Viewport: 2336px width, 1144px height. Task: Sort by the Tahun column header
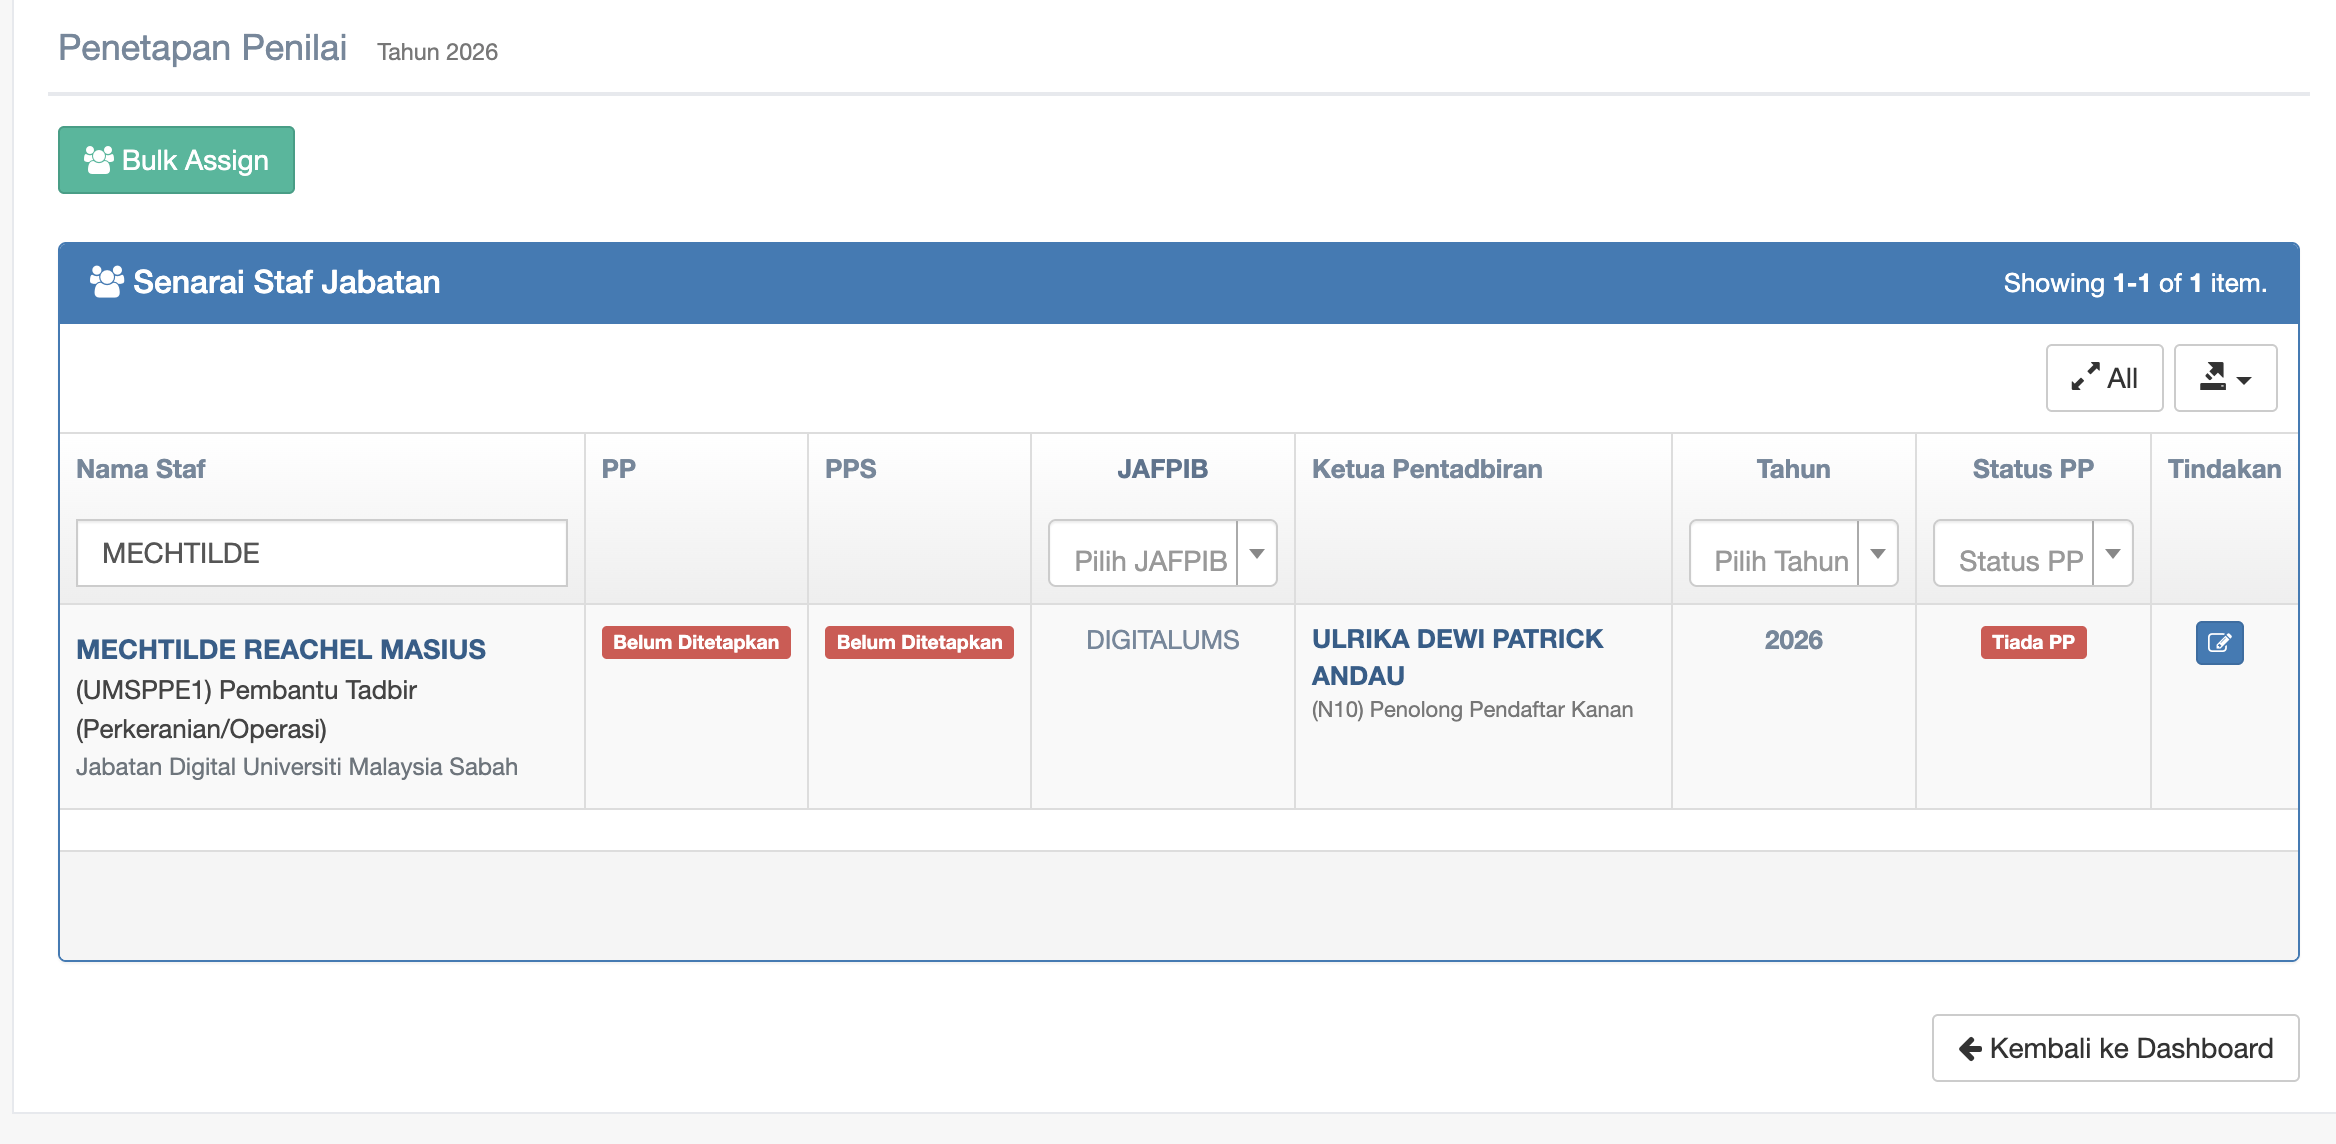coord(1793,469)
